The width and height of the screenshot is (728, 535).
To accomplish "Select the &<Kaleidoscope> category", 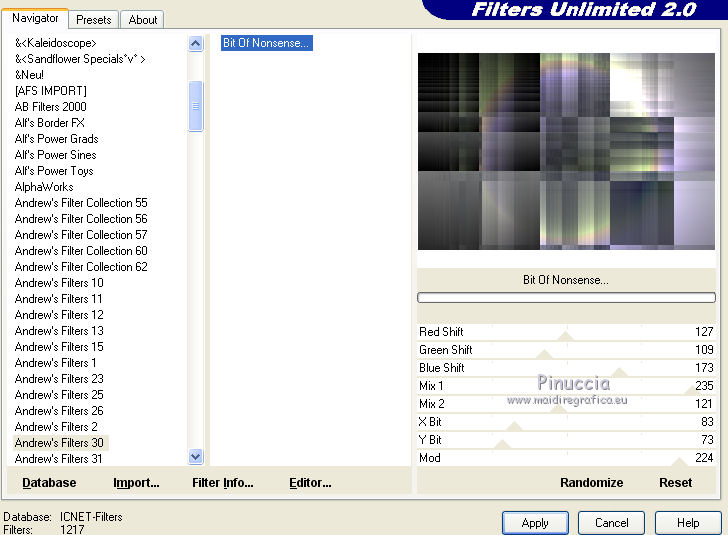I will point(56,43).
